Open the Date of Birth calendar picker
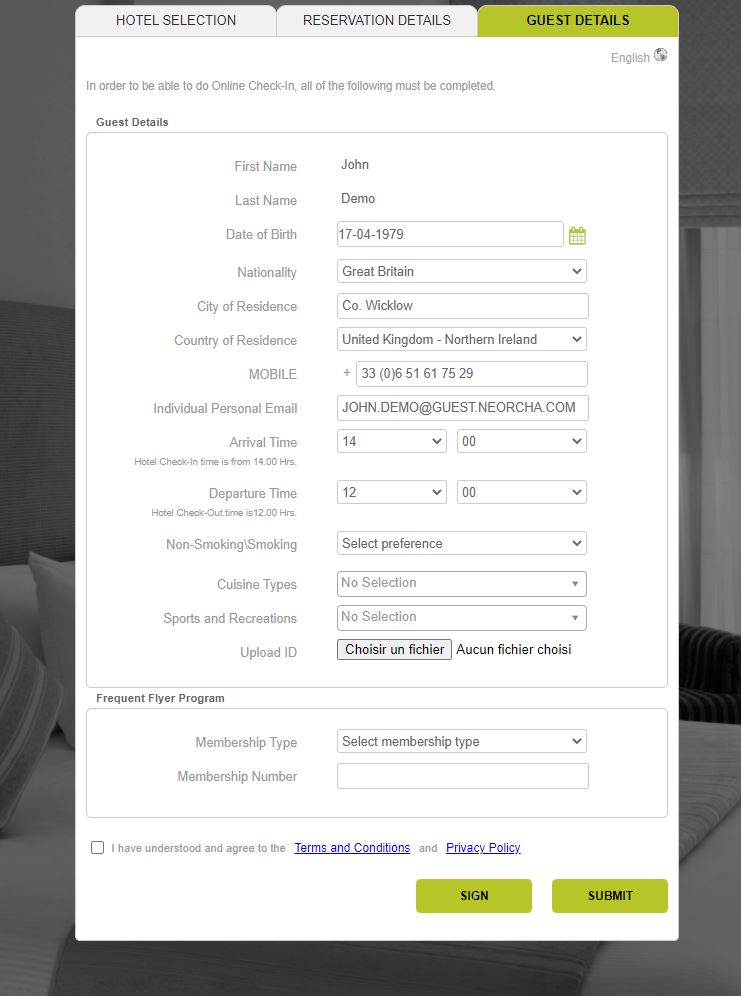Screen dimensions: 741x996 coord(577,236)
